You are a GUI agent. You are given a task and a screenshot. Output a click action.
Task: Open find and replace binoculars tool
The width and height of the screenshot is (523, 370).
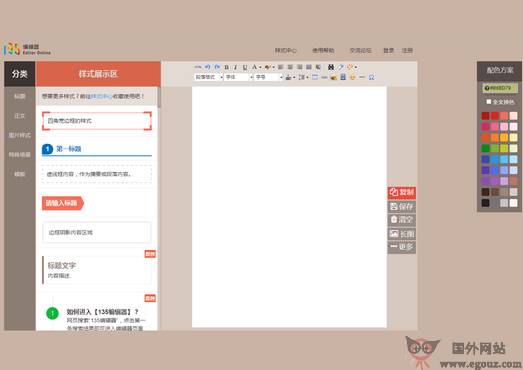click(x=331, y=67)
